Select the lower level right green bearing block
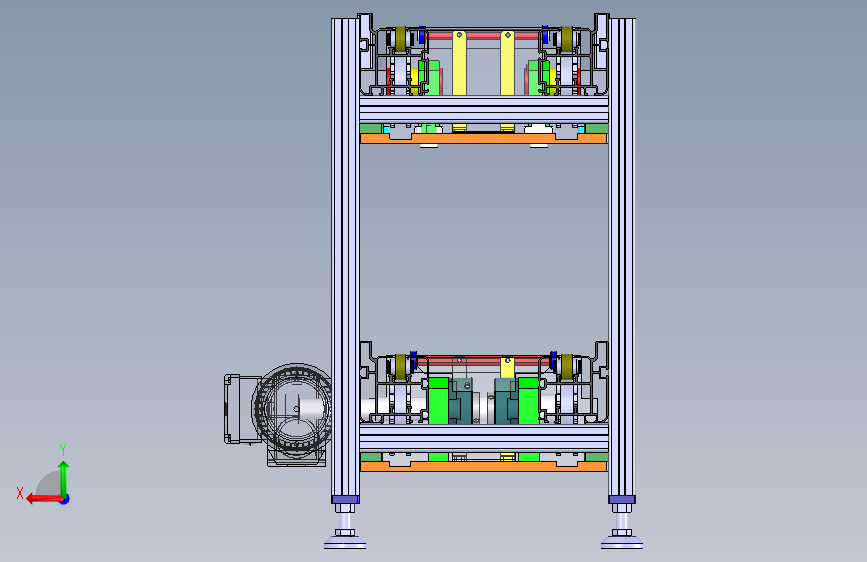Image resolution: width=867 pixels, height=562 pixels. pos(529,400)
